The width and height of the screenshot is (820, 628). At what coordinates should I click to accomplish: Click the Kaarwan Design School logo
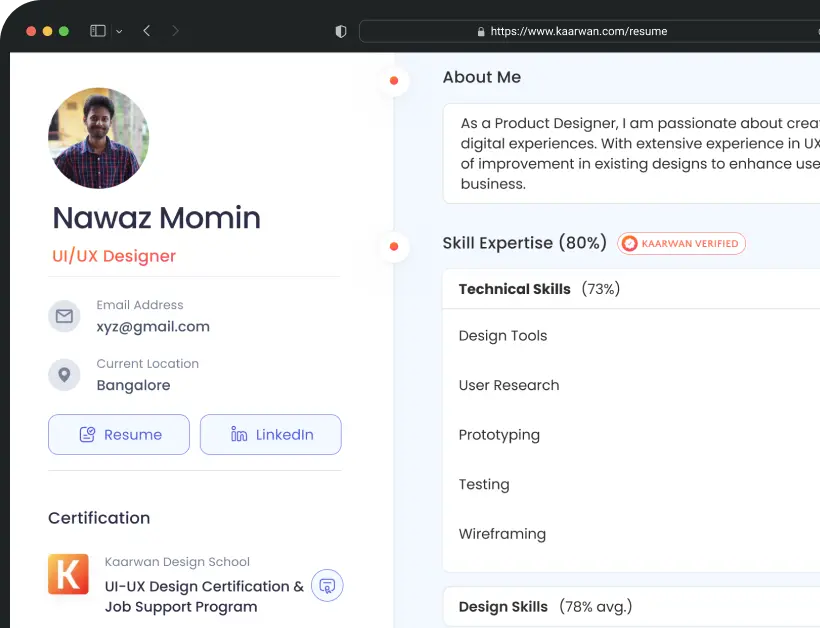(x=68, y=575)
